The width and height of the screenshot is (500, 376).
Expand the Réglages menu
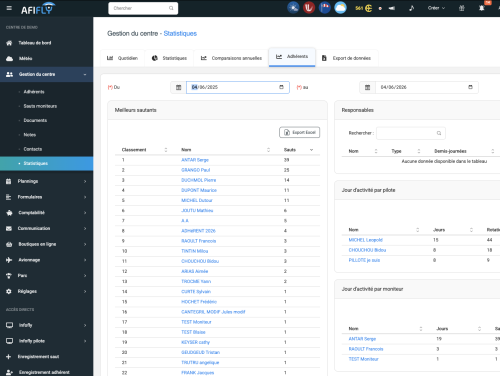point(47,291)
